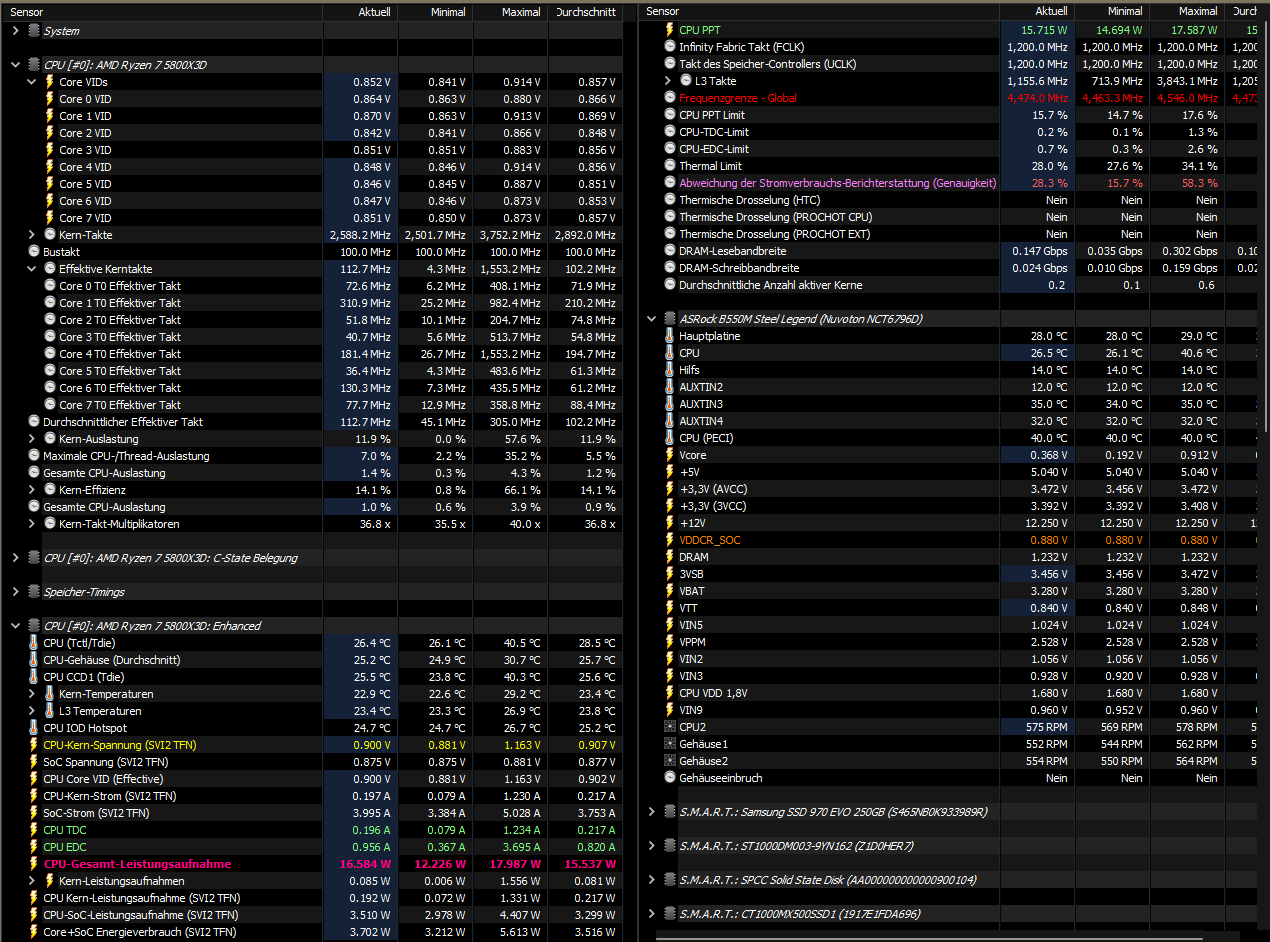Click the thermometer icon of Hauptplatine

click(670, 336)
